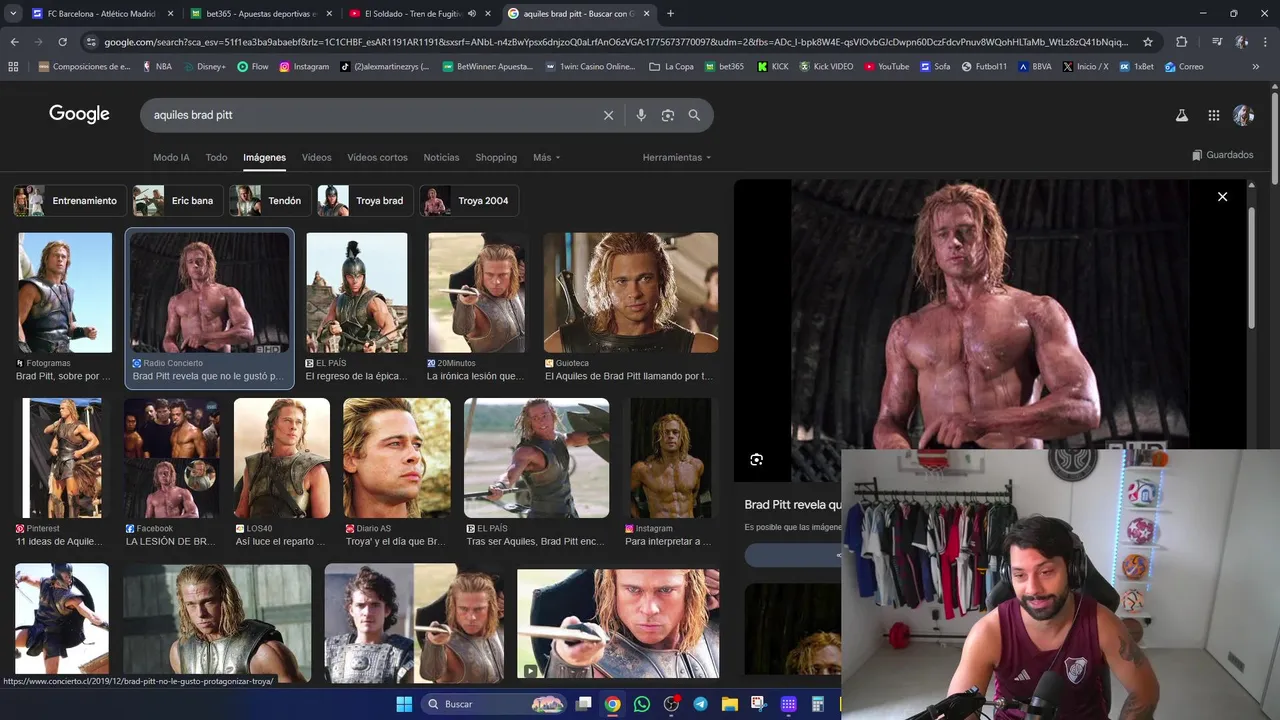This screenshot has height=720, width=1280.
Task: Open the Guioteca image result
Action: (x=630, y=293)
